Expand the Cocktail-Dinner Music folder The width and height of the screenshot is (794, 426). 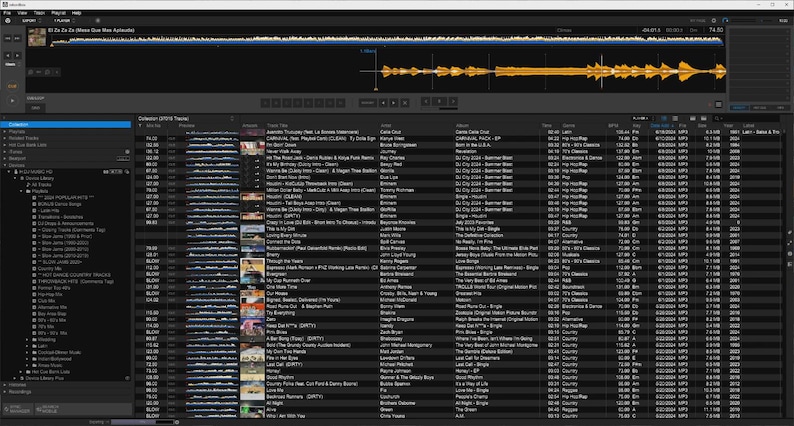point(27,353)
